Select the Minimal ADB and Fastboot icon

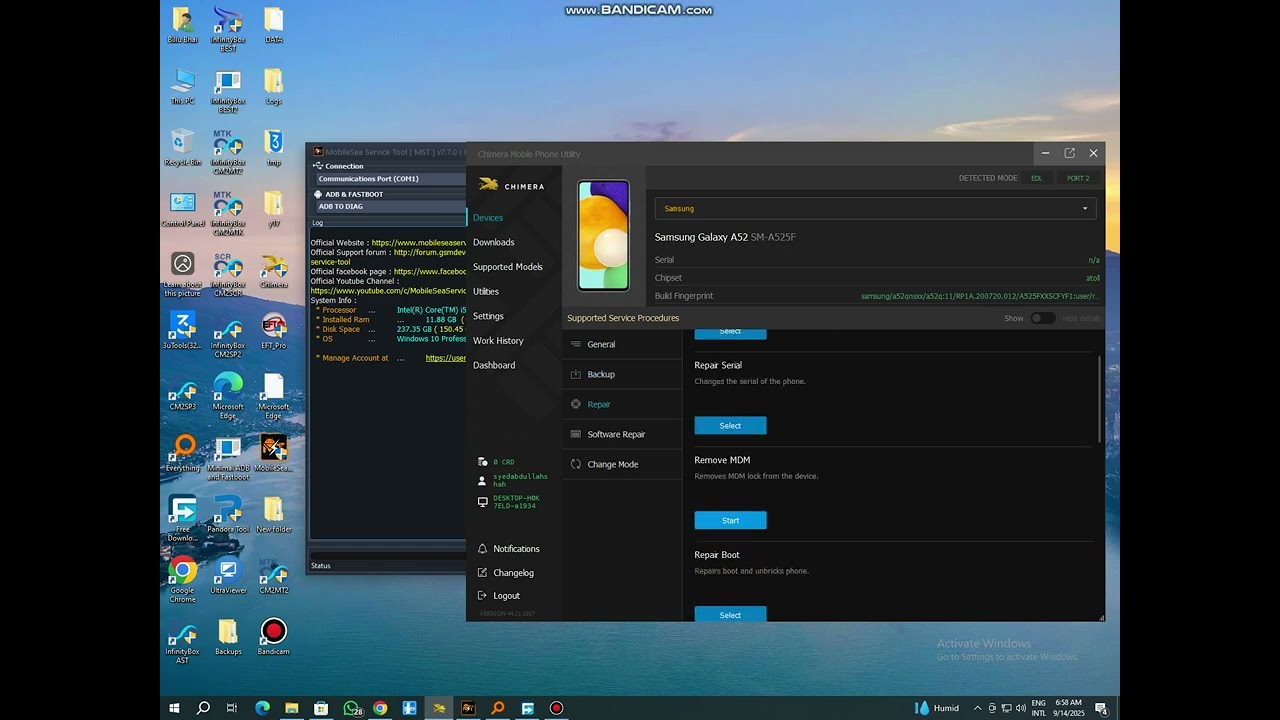[228, 458]
